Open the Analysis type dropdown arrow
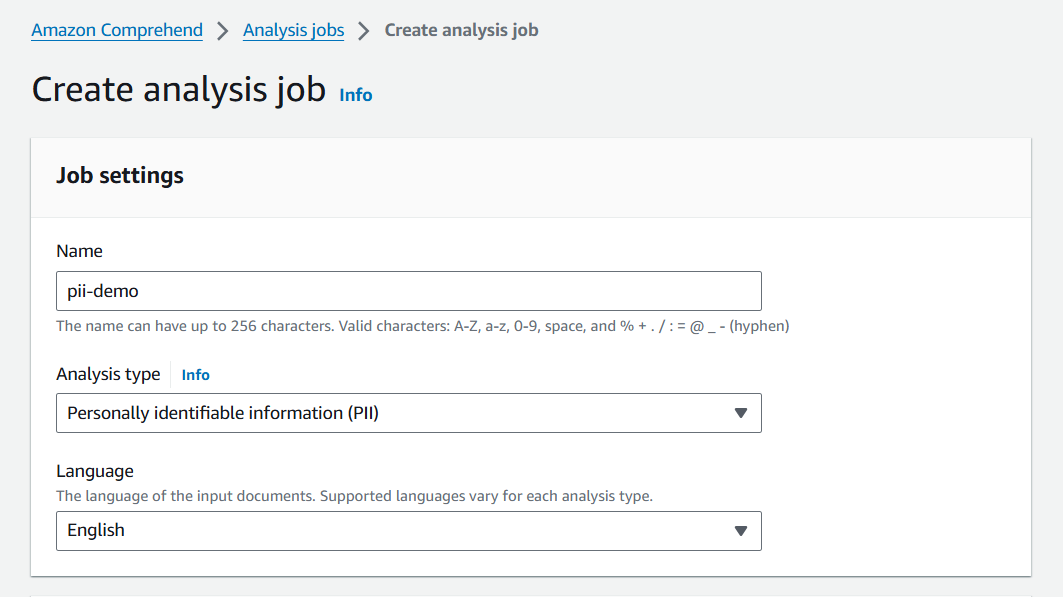Image resolution: width=1063 pixels, height=597 pixels. pos(742,413)
